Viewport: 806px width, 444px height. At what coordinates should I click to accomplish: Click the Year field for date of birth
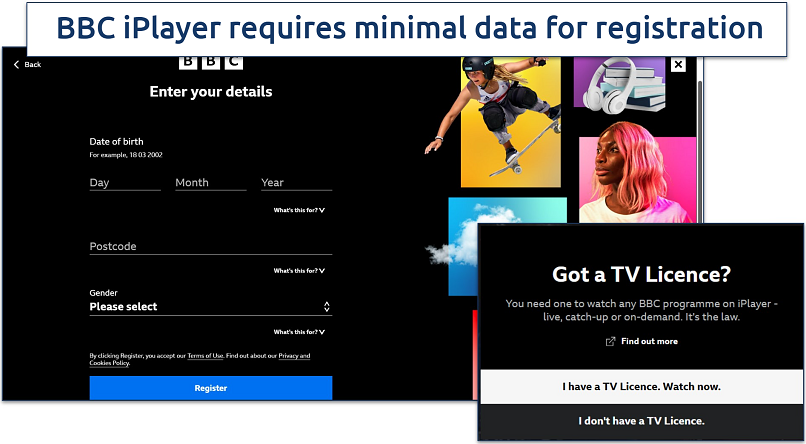click(x=297, y=183)
